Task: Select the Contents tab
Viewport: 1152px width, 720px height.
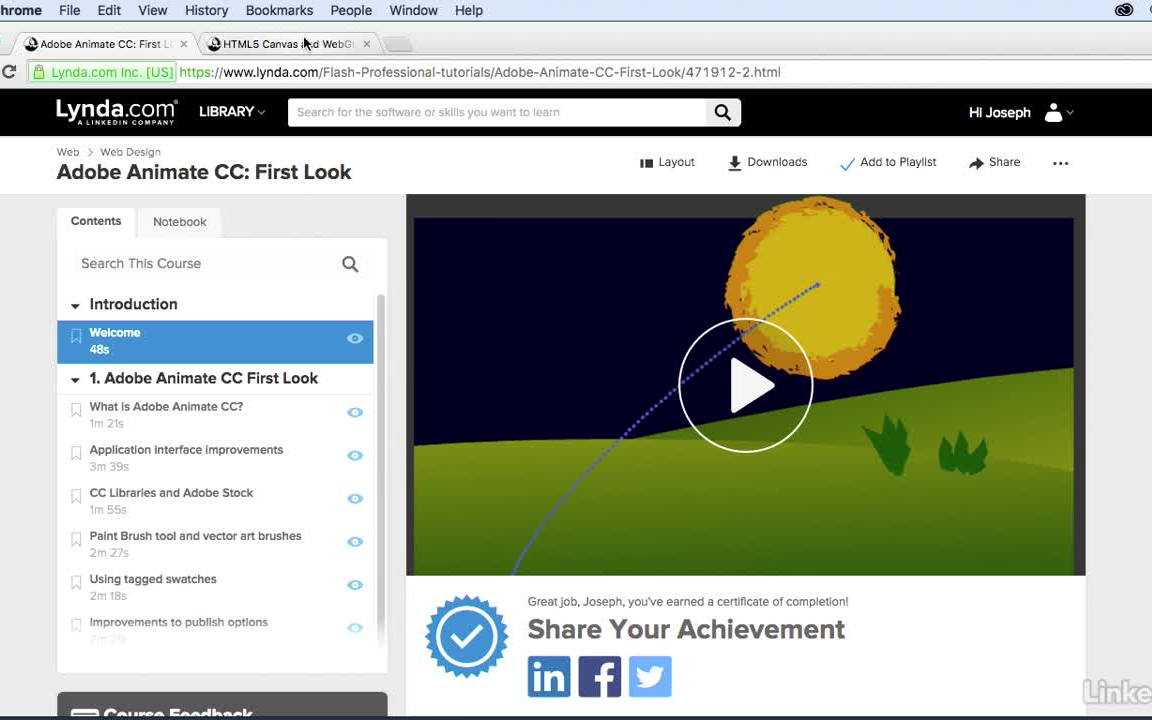Action: coord(96,221)
